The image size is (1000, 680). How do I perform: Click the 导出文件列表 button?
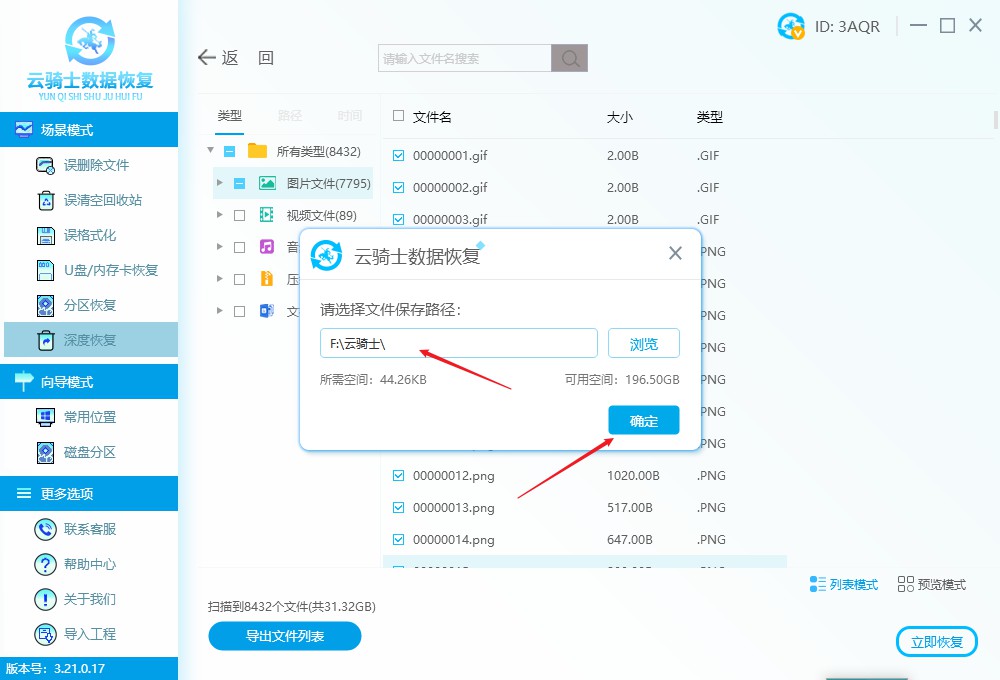284,636
